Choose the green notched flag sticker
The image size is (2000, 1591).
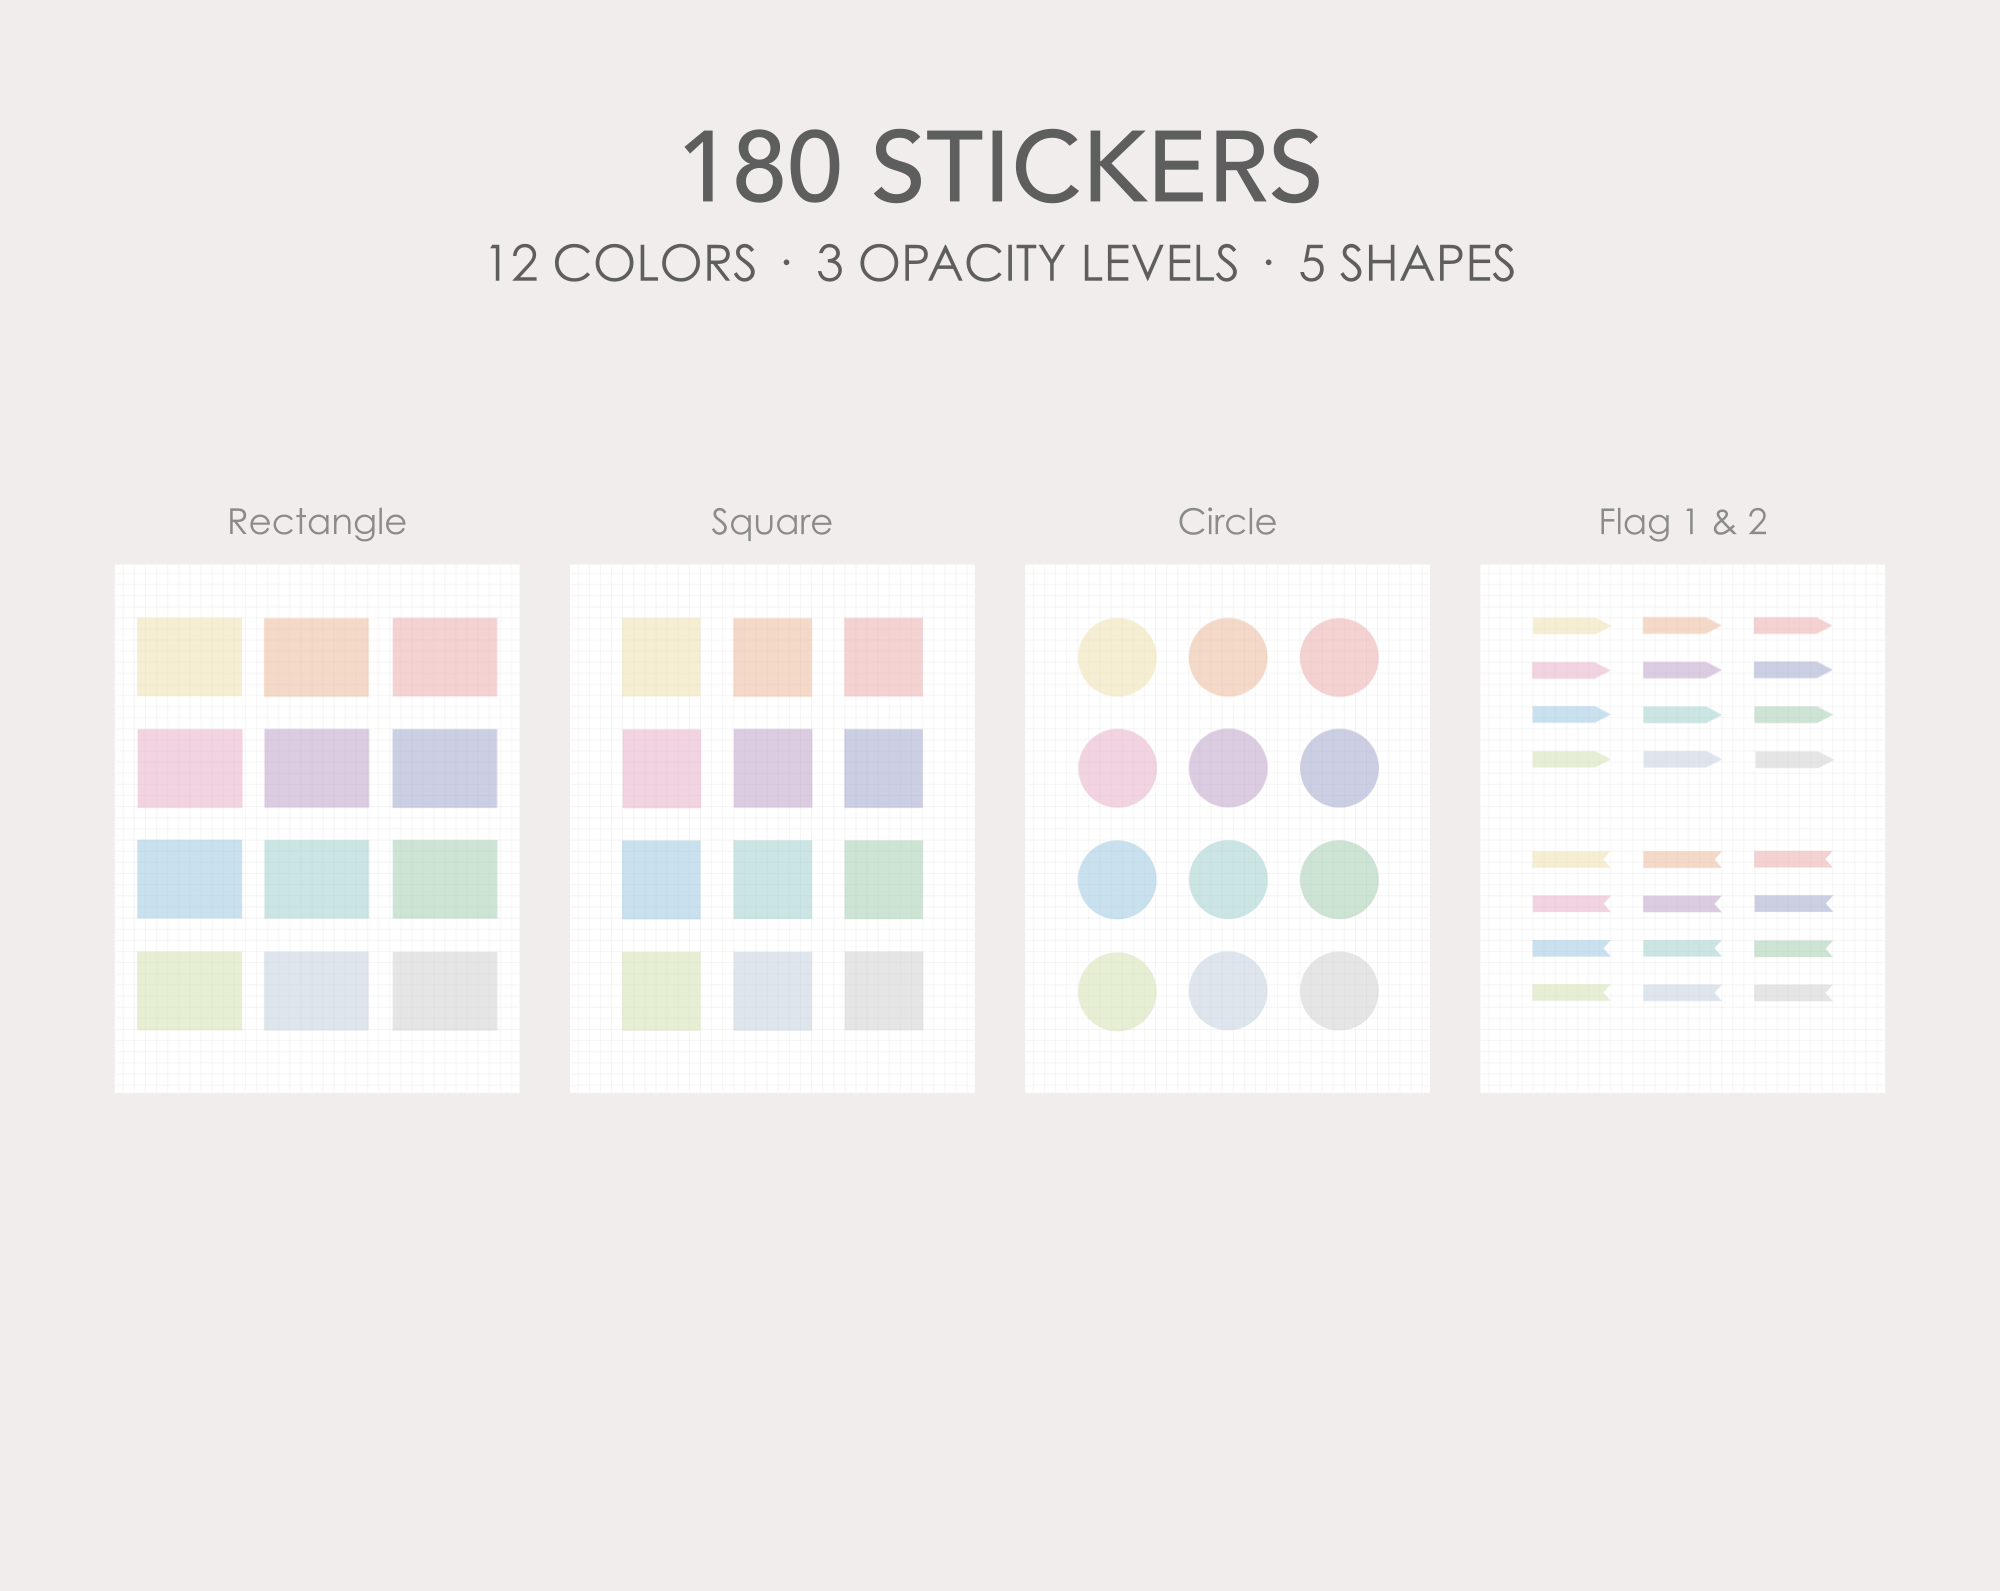click(x=1793, y=948)
